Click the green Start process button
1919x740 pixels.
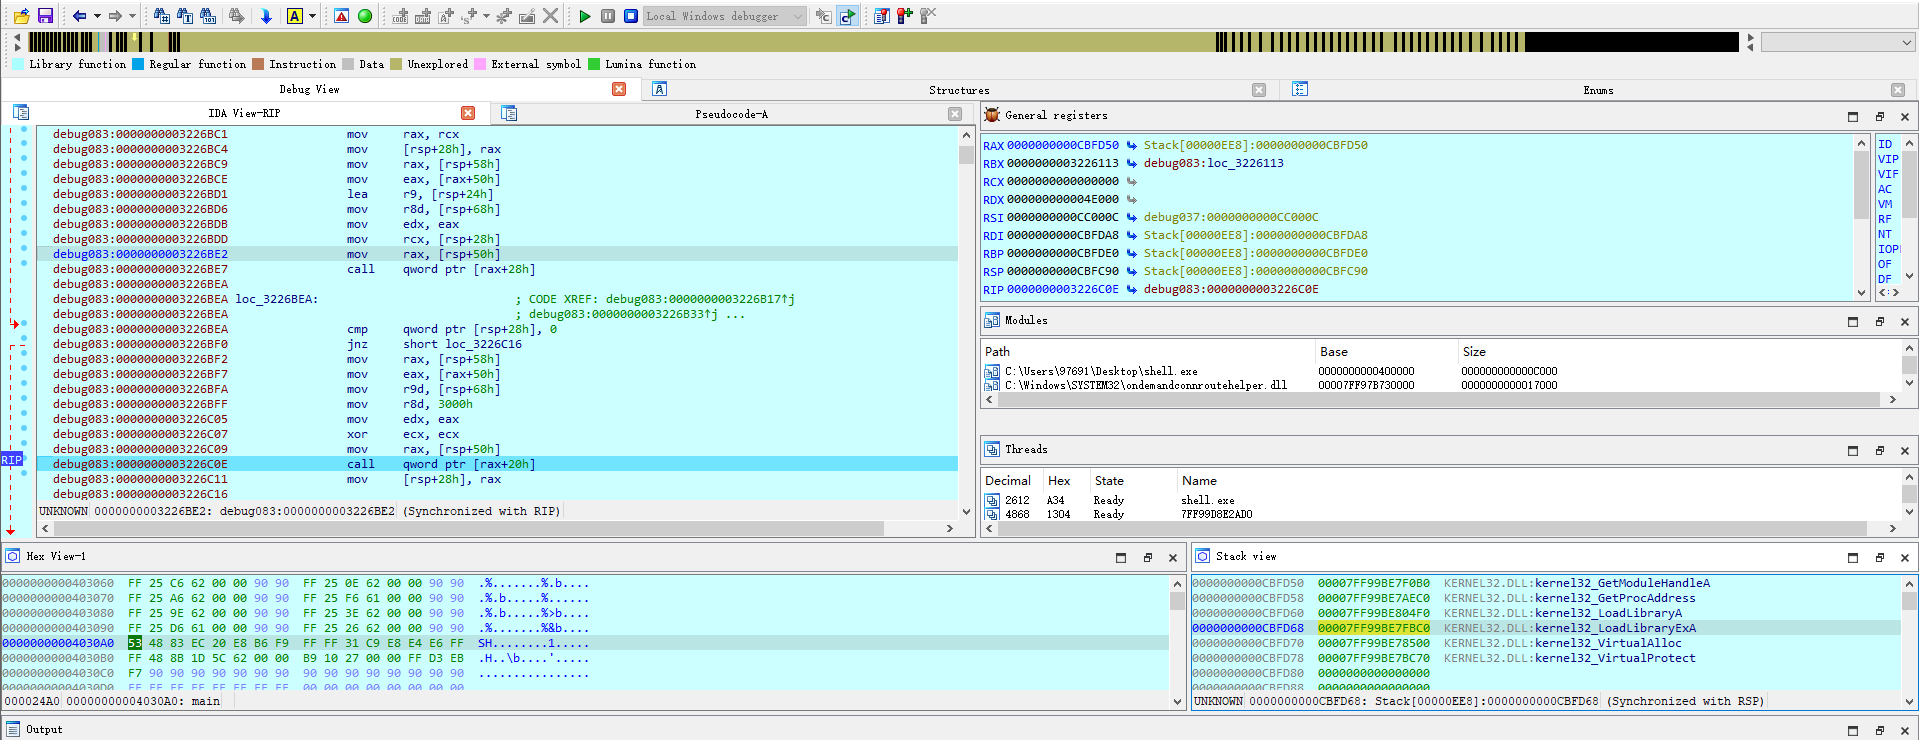point(585,16)
